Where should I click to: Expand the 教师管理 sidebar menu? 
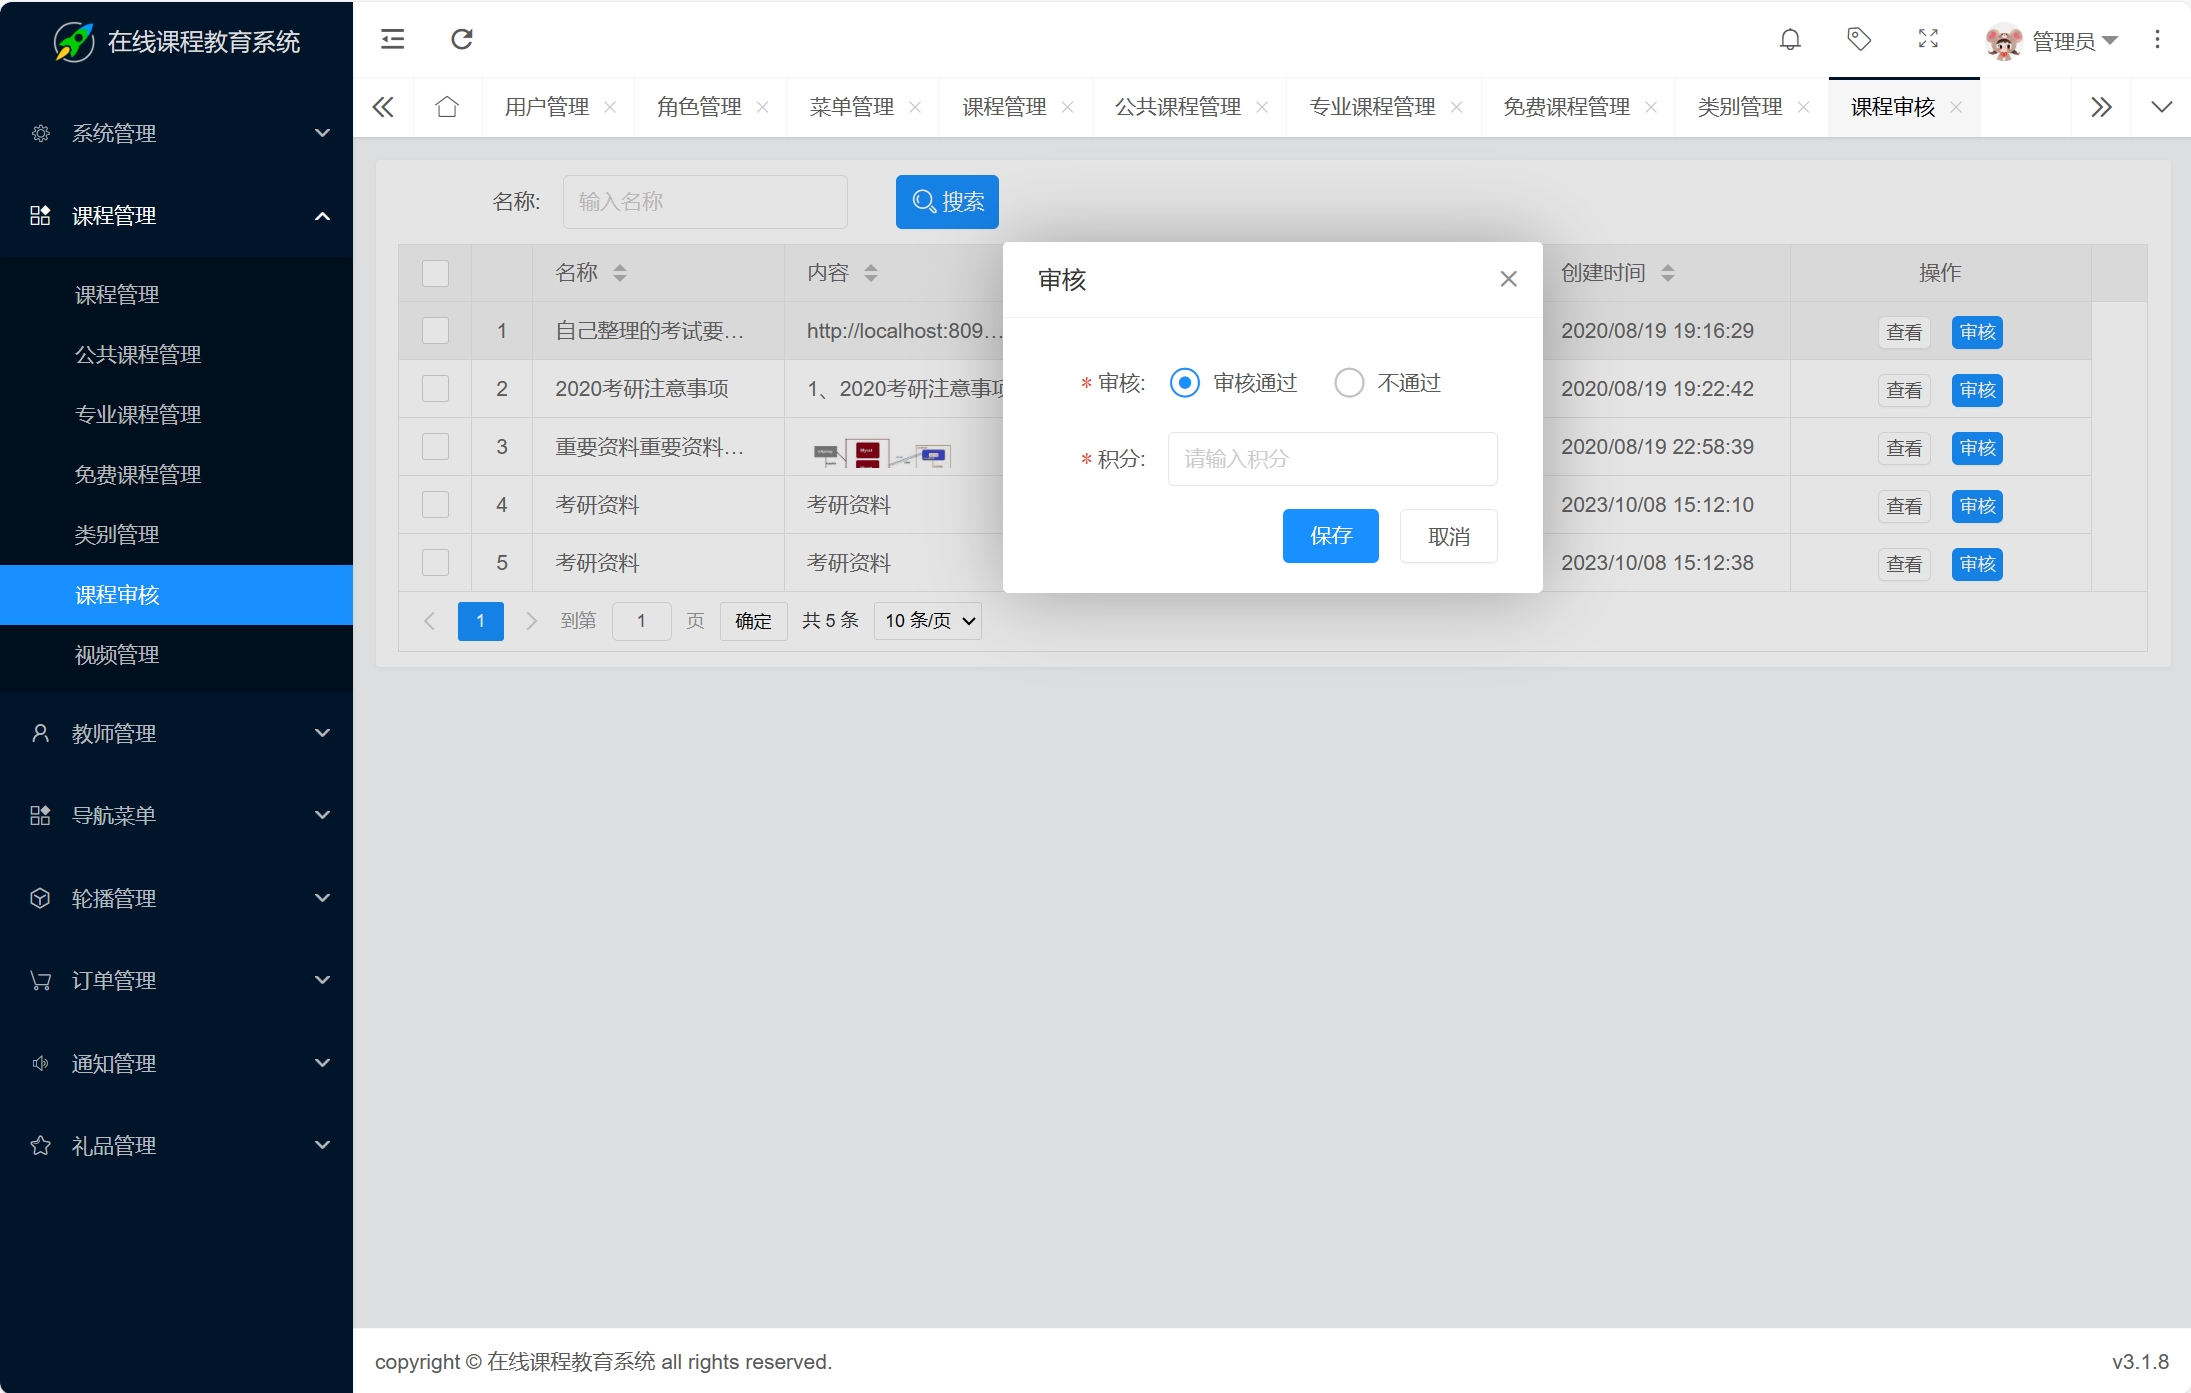coord(176,733)
